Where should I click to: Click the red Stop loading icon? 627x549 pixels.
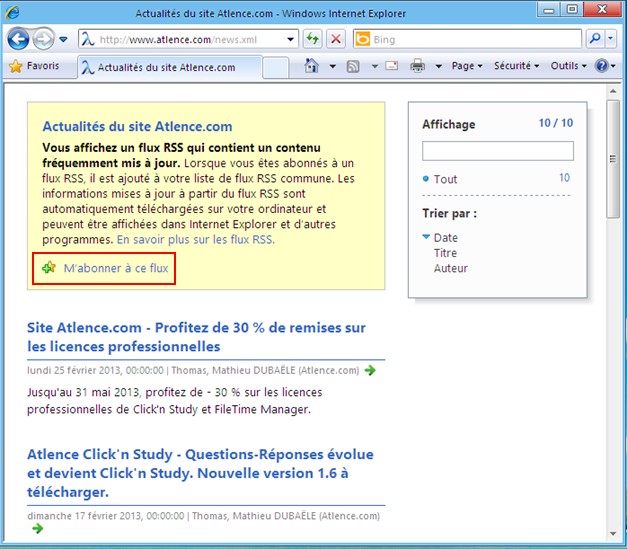click(336, 39)
